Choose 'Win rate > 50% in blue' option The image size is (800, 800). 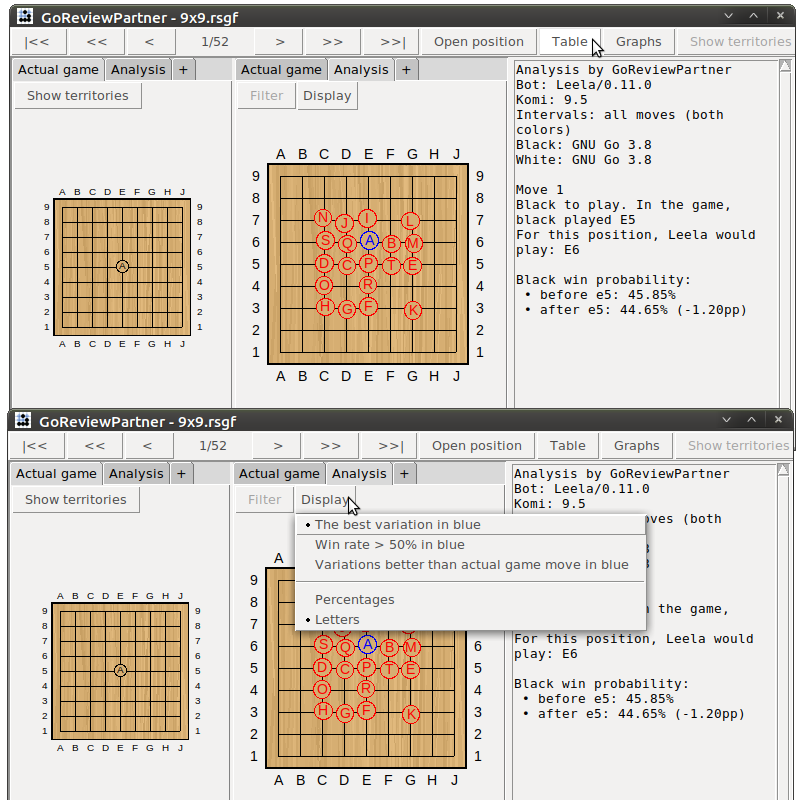click(x=389, y=545)
